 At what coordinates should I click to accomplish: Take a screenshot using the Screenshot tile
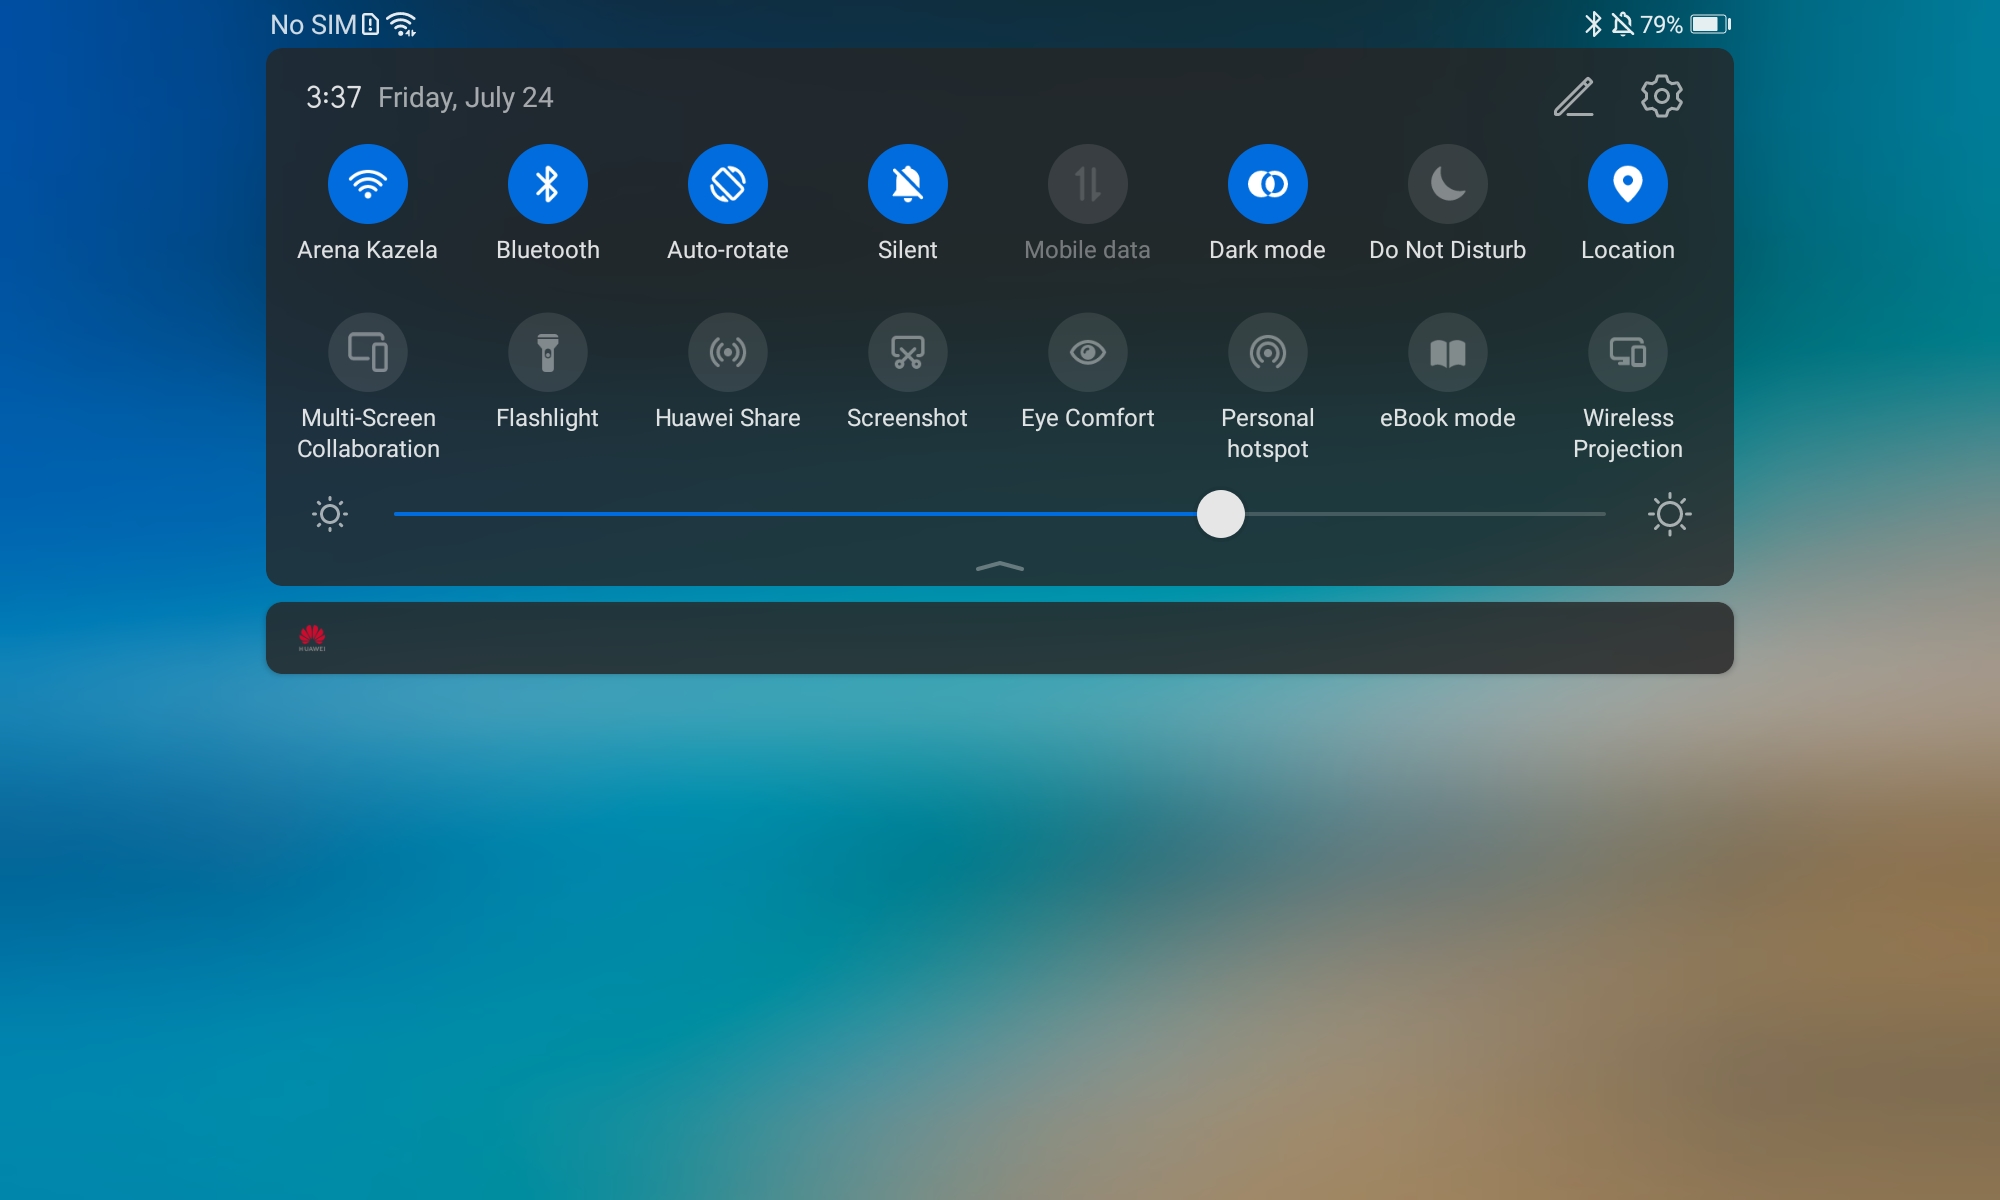tap(907, 352)
